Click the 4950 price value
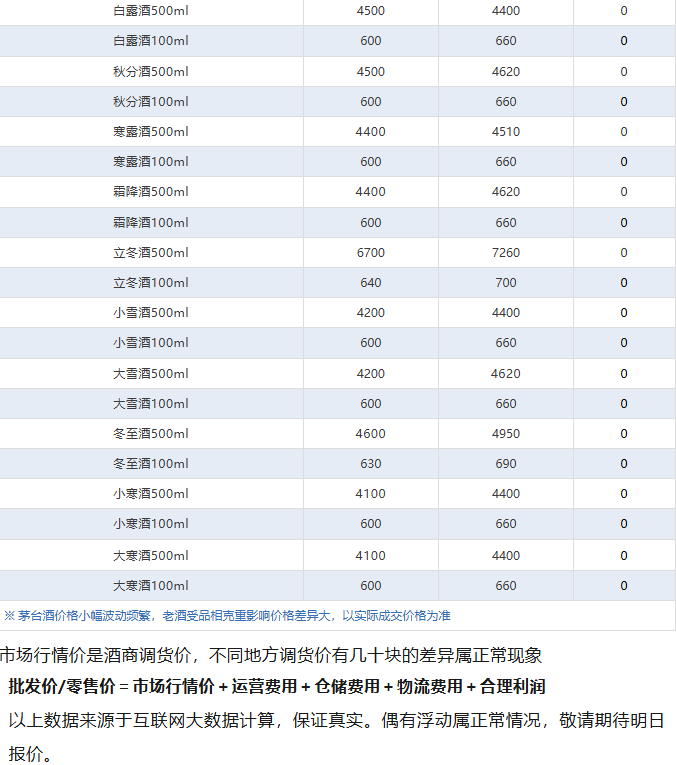Screen dimensions: 676x765 [505, 434]
